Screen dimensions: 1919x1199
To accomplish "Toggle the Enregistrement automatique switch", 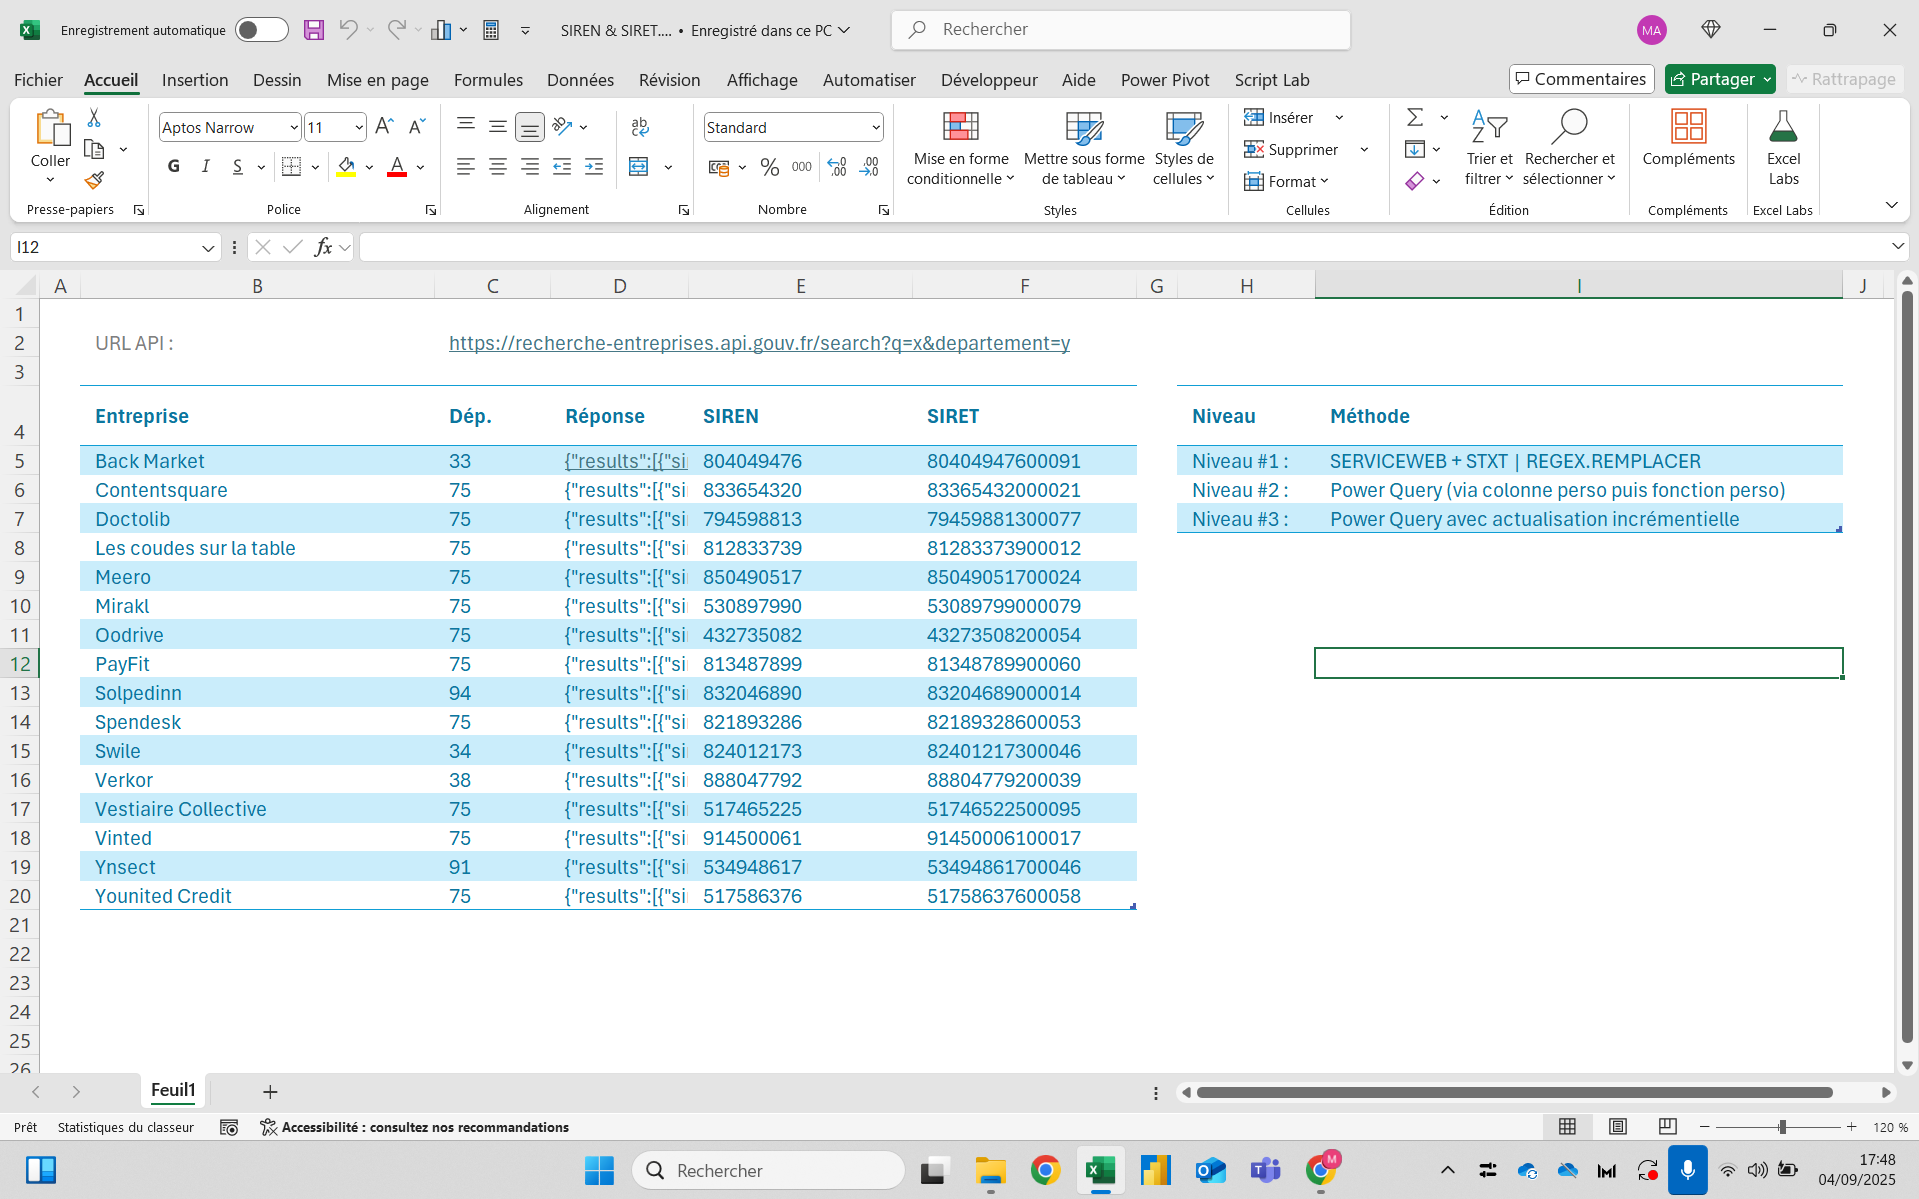I will pyautogui.click(x=262, y=30).
